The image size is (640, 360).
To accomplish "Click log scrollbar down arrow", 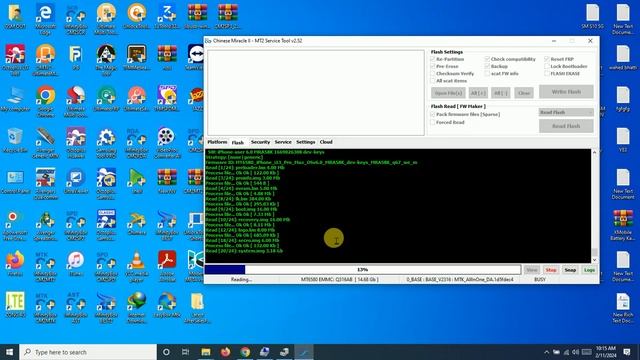I will [x=594, y=260].
